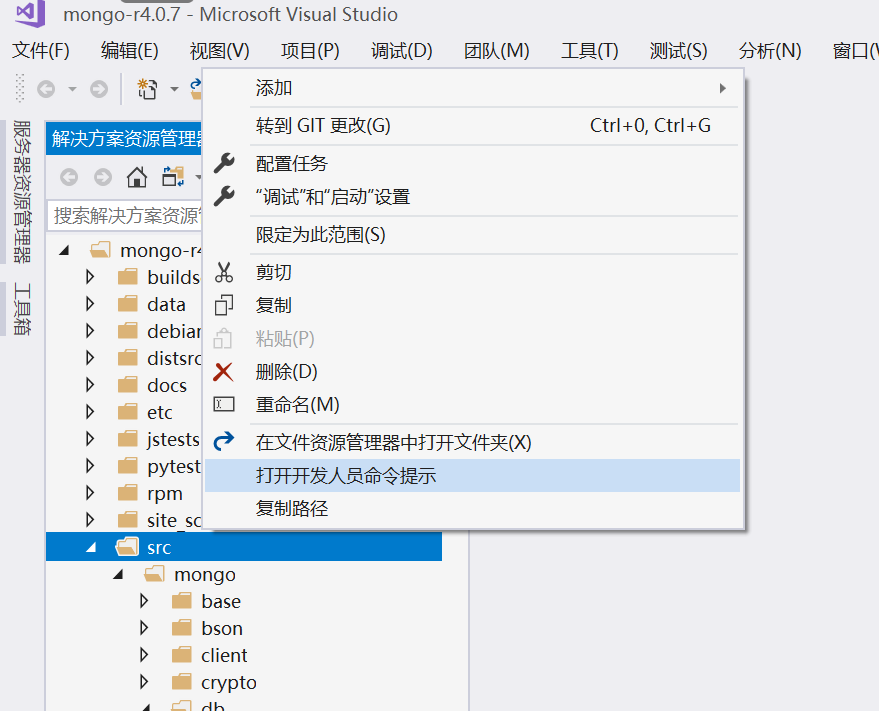Click the rpm folder icon
Image resolution: width=879 pixels, height=711 pixels.
pos(128,493)
